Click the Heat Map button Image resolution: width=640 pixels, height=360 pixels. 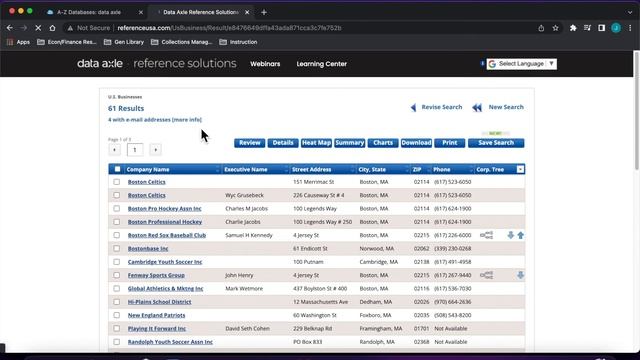point(316,143)
